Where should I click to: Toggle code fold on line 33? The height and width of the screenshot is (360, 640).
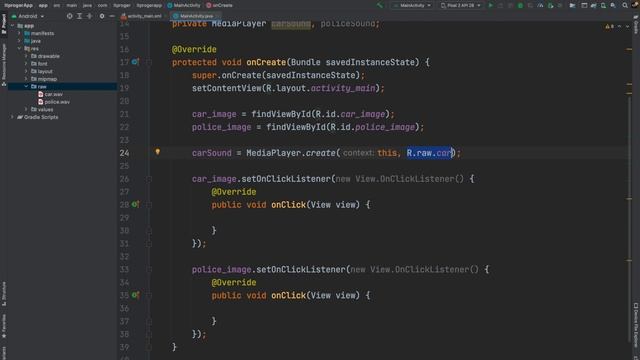(149, 270)
